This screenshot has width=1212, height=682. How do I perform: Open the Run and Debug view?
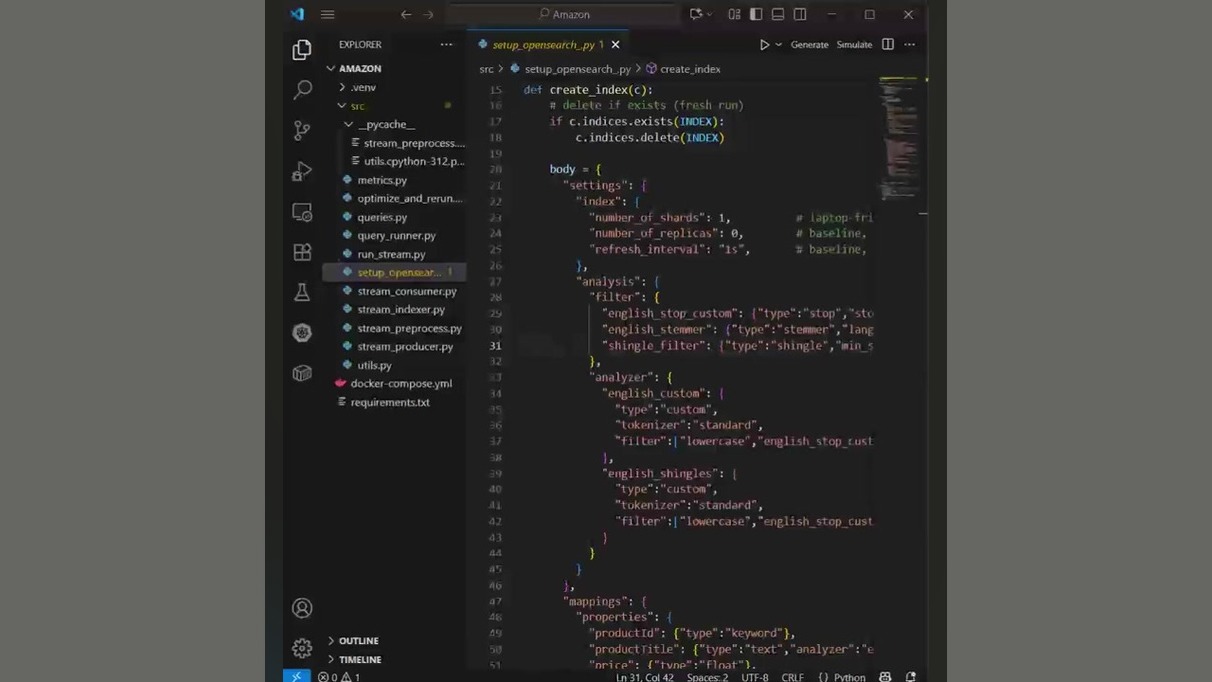[302, 171]
